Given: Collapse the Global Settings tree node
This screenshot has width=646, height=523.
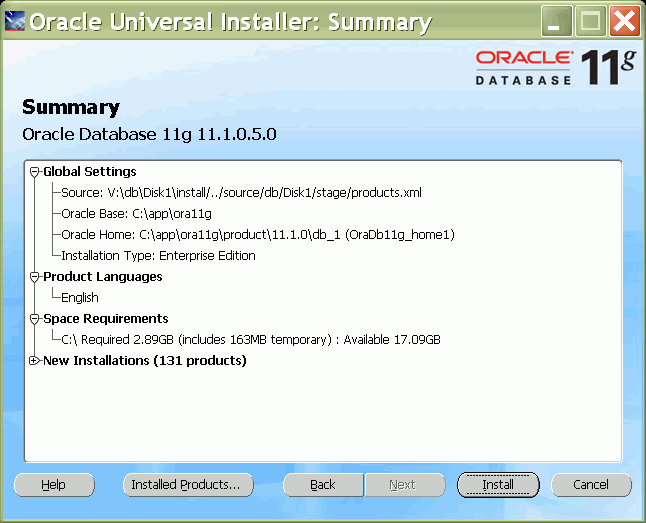Looking at the screenshot, I should tap(35, 172).
